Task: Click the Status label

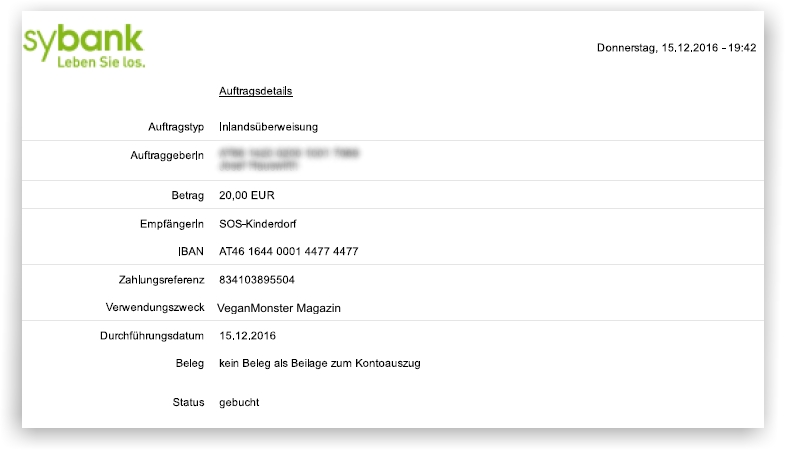Action: point(188,402)
